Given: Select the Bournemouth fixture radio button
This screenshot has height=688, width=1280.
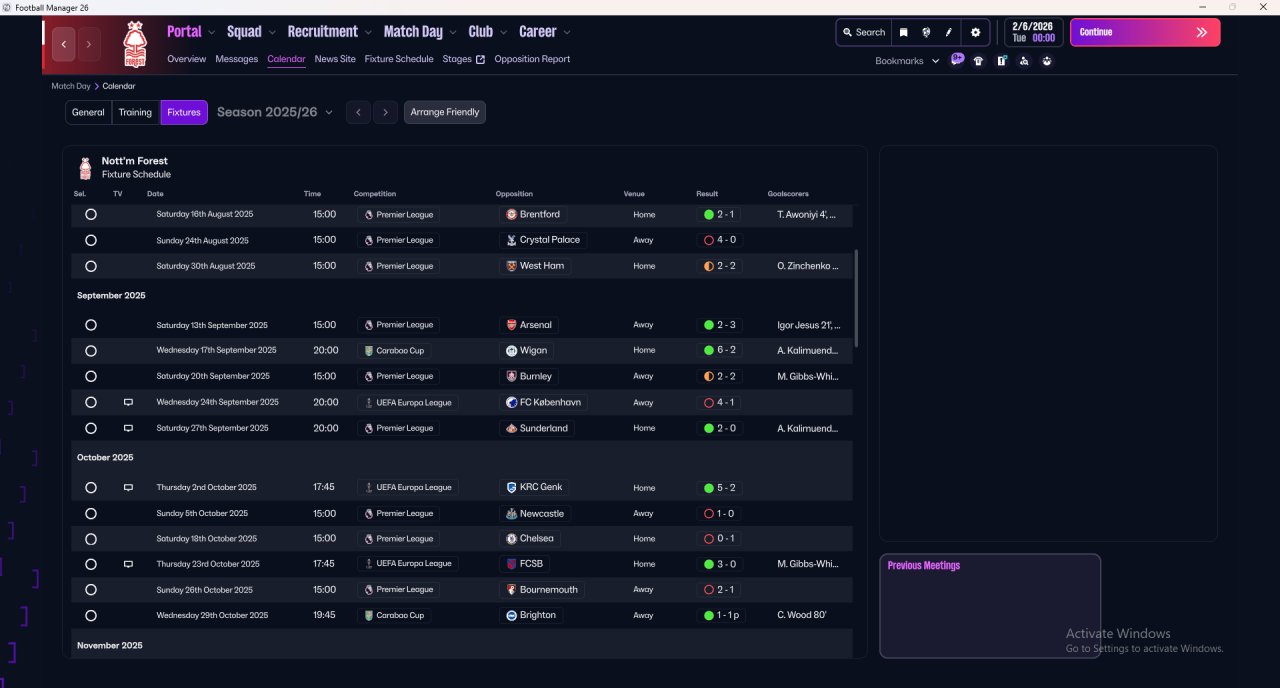Looking at the screenshot, I should click(x=91, y=590).
